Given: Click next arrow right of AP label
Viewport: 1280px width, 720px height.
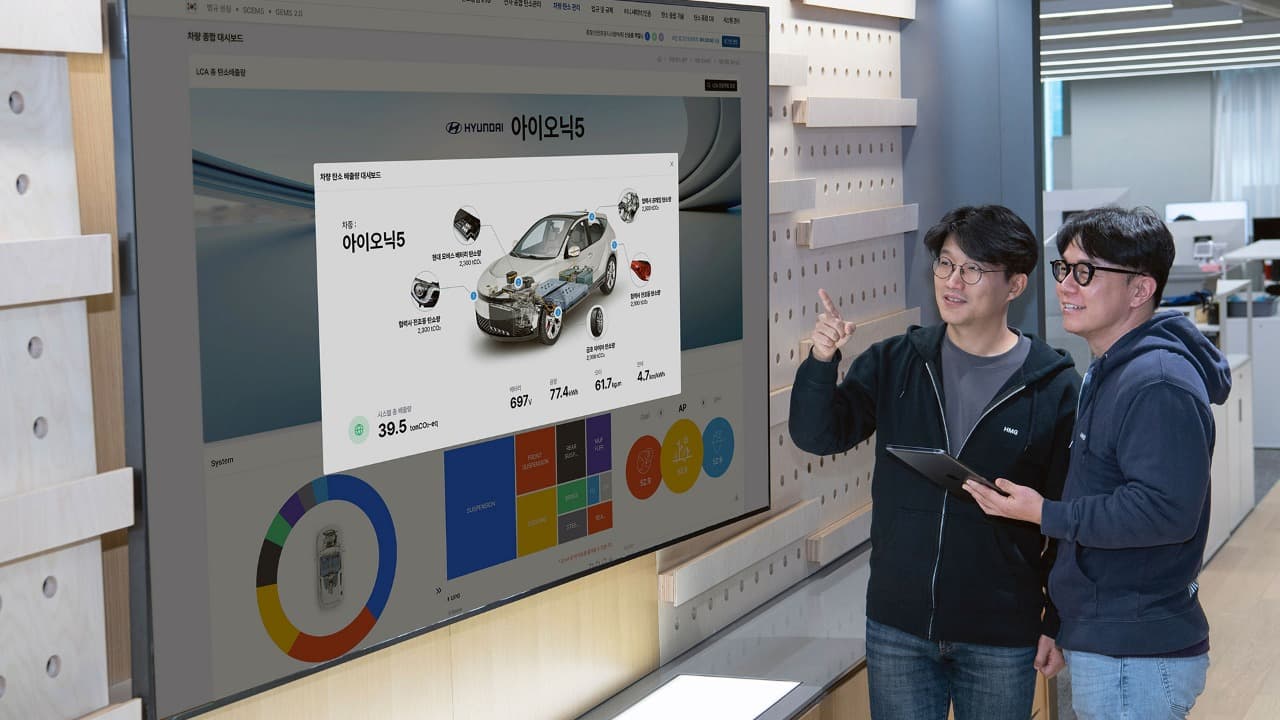Looking at the screenshot, I should click(x=704, y=403).
